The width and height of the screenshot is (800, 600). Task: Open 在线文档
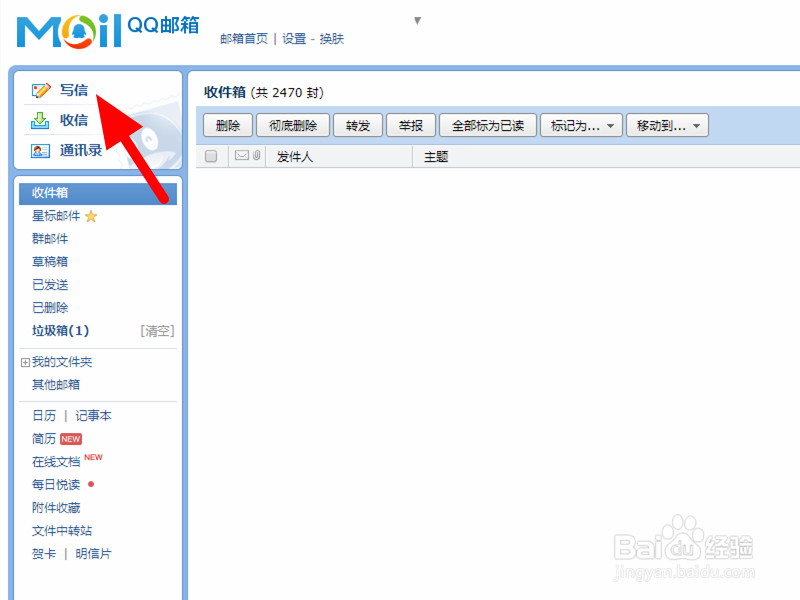coord(56,462)
